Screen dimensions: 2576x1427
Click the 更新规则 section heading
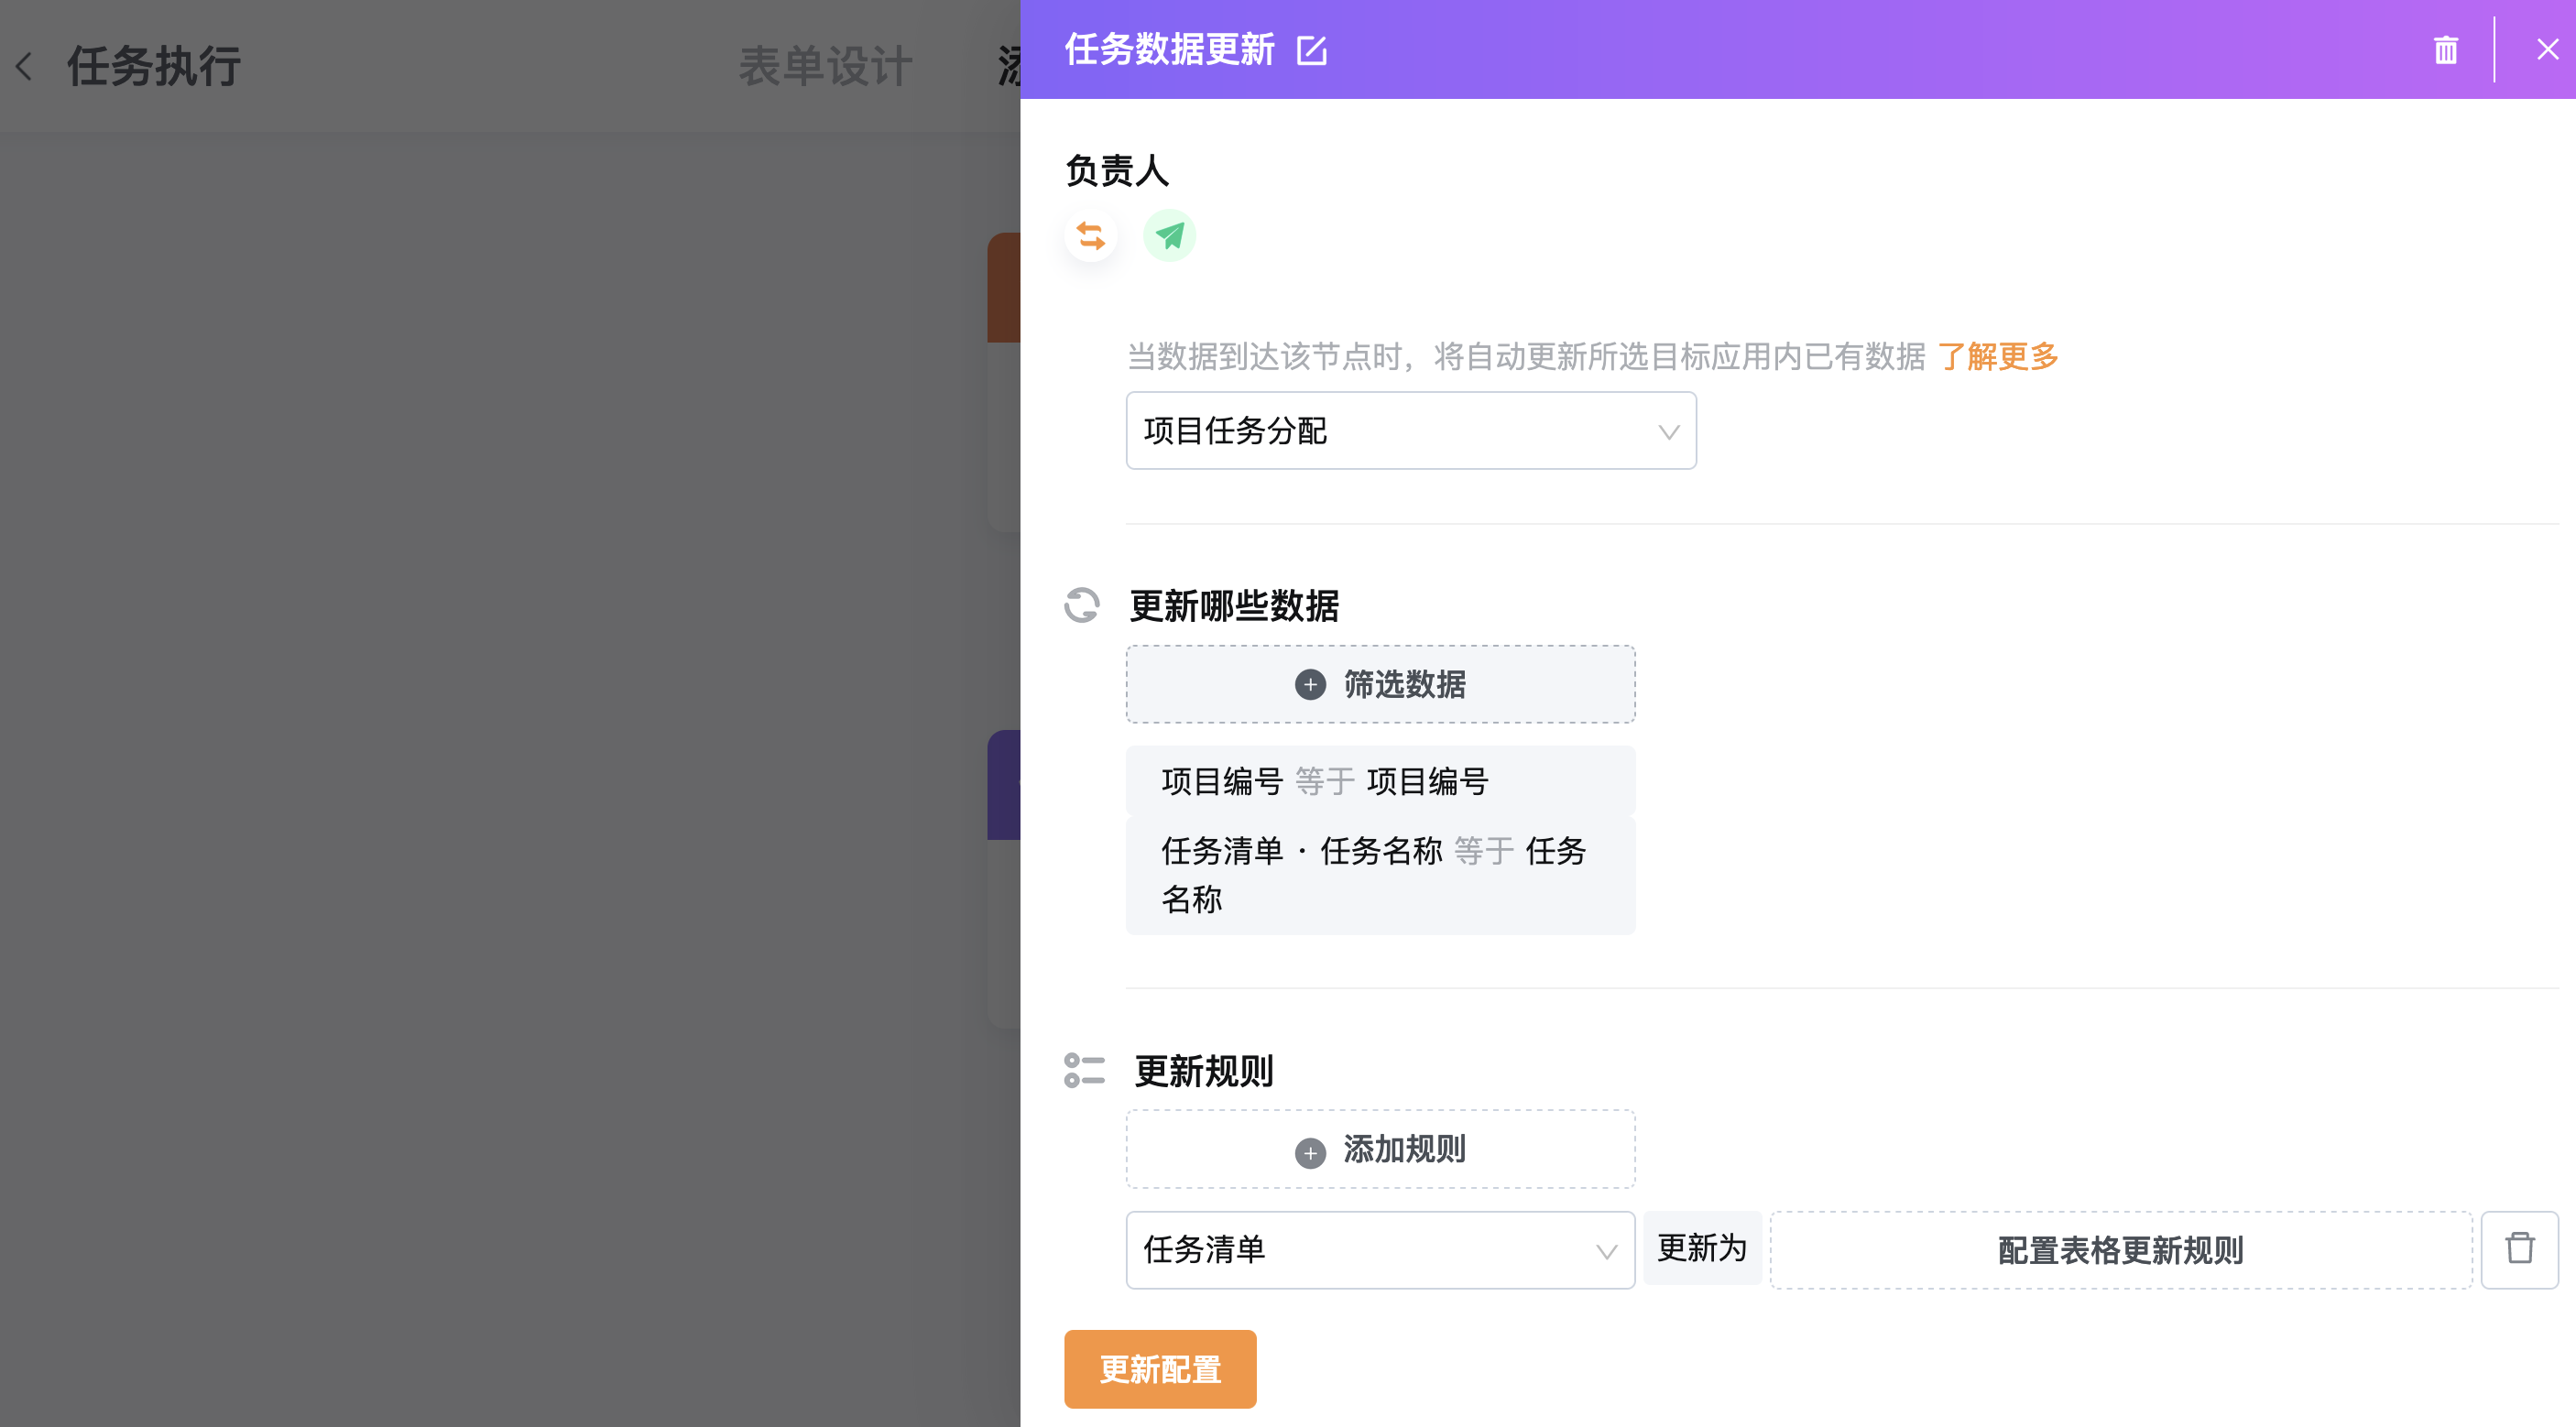tap(1203, 1070)
